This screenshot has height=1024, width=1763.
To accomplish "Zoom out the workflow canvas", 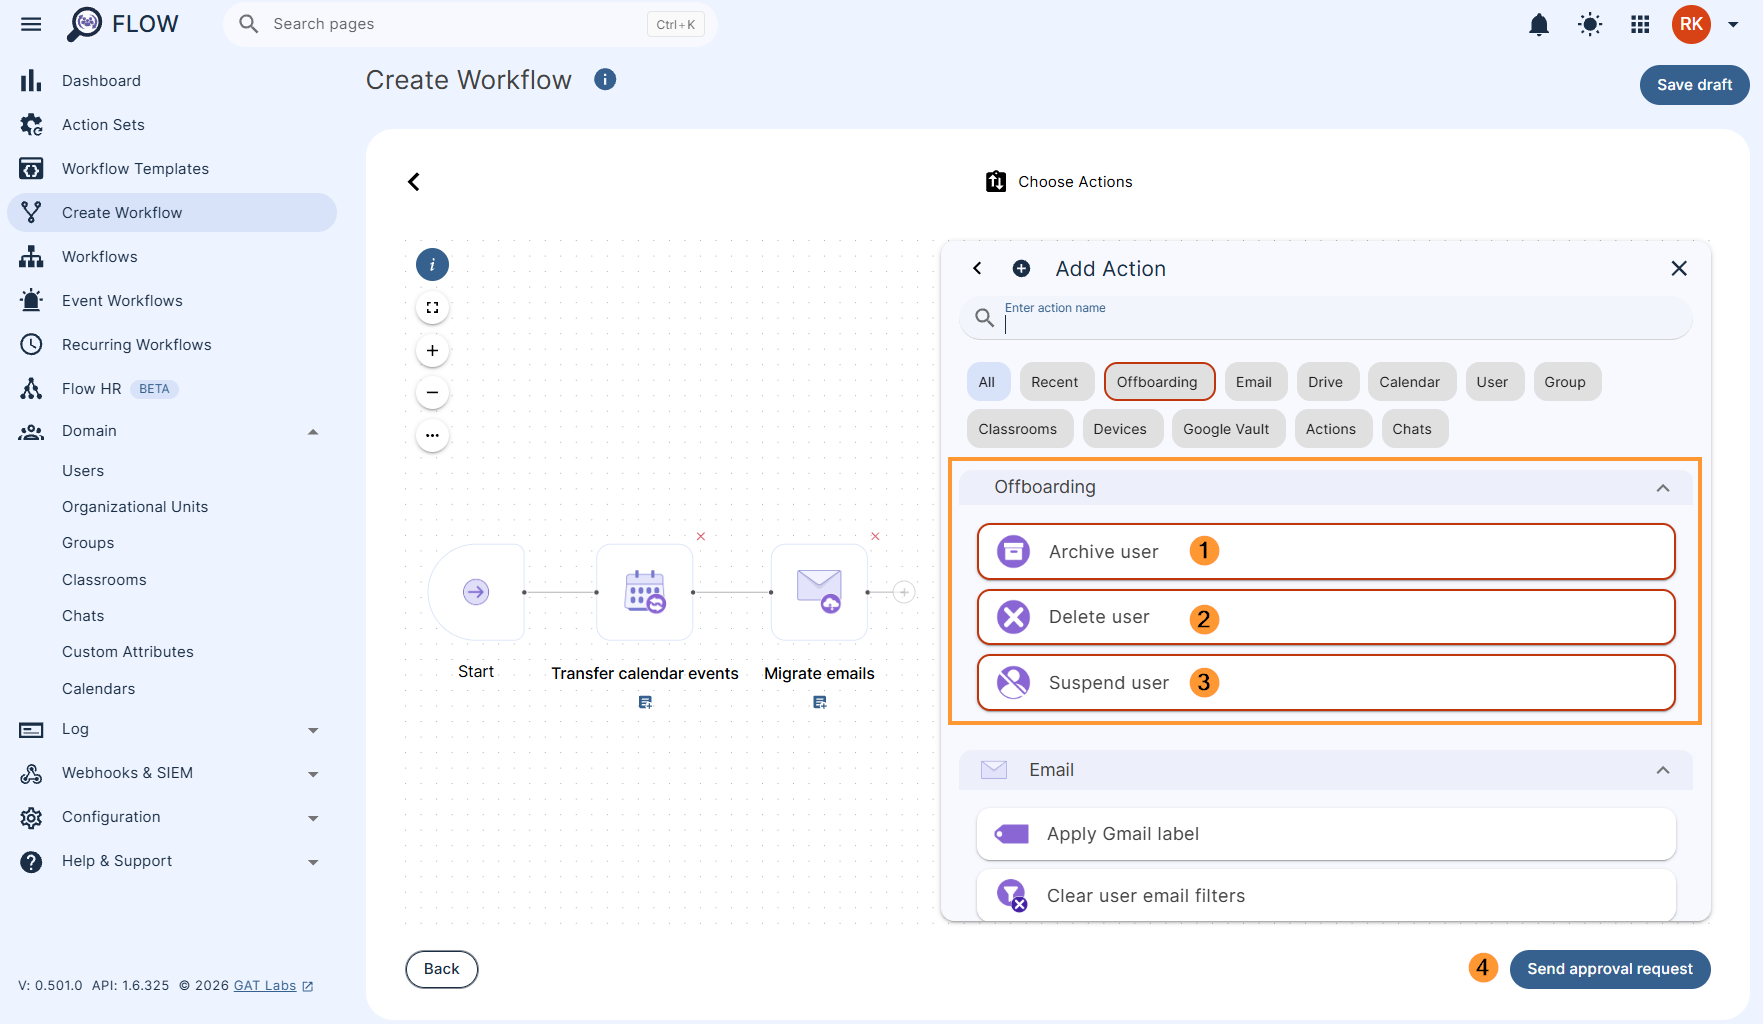I will [432, 393].
